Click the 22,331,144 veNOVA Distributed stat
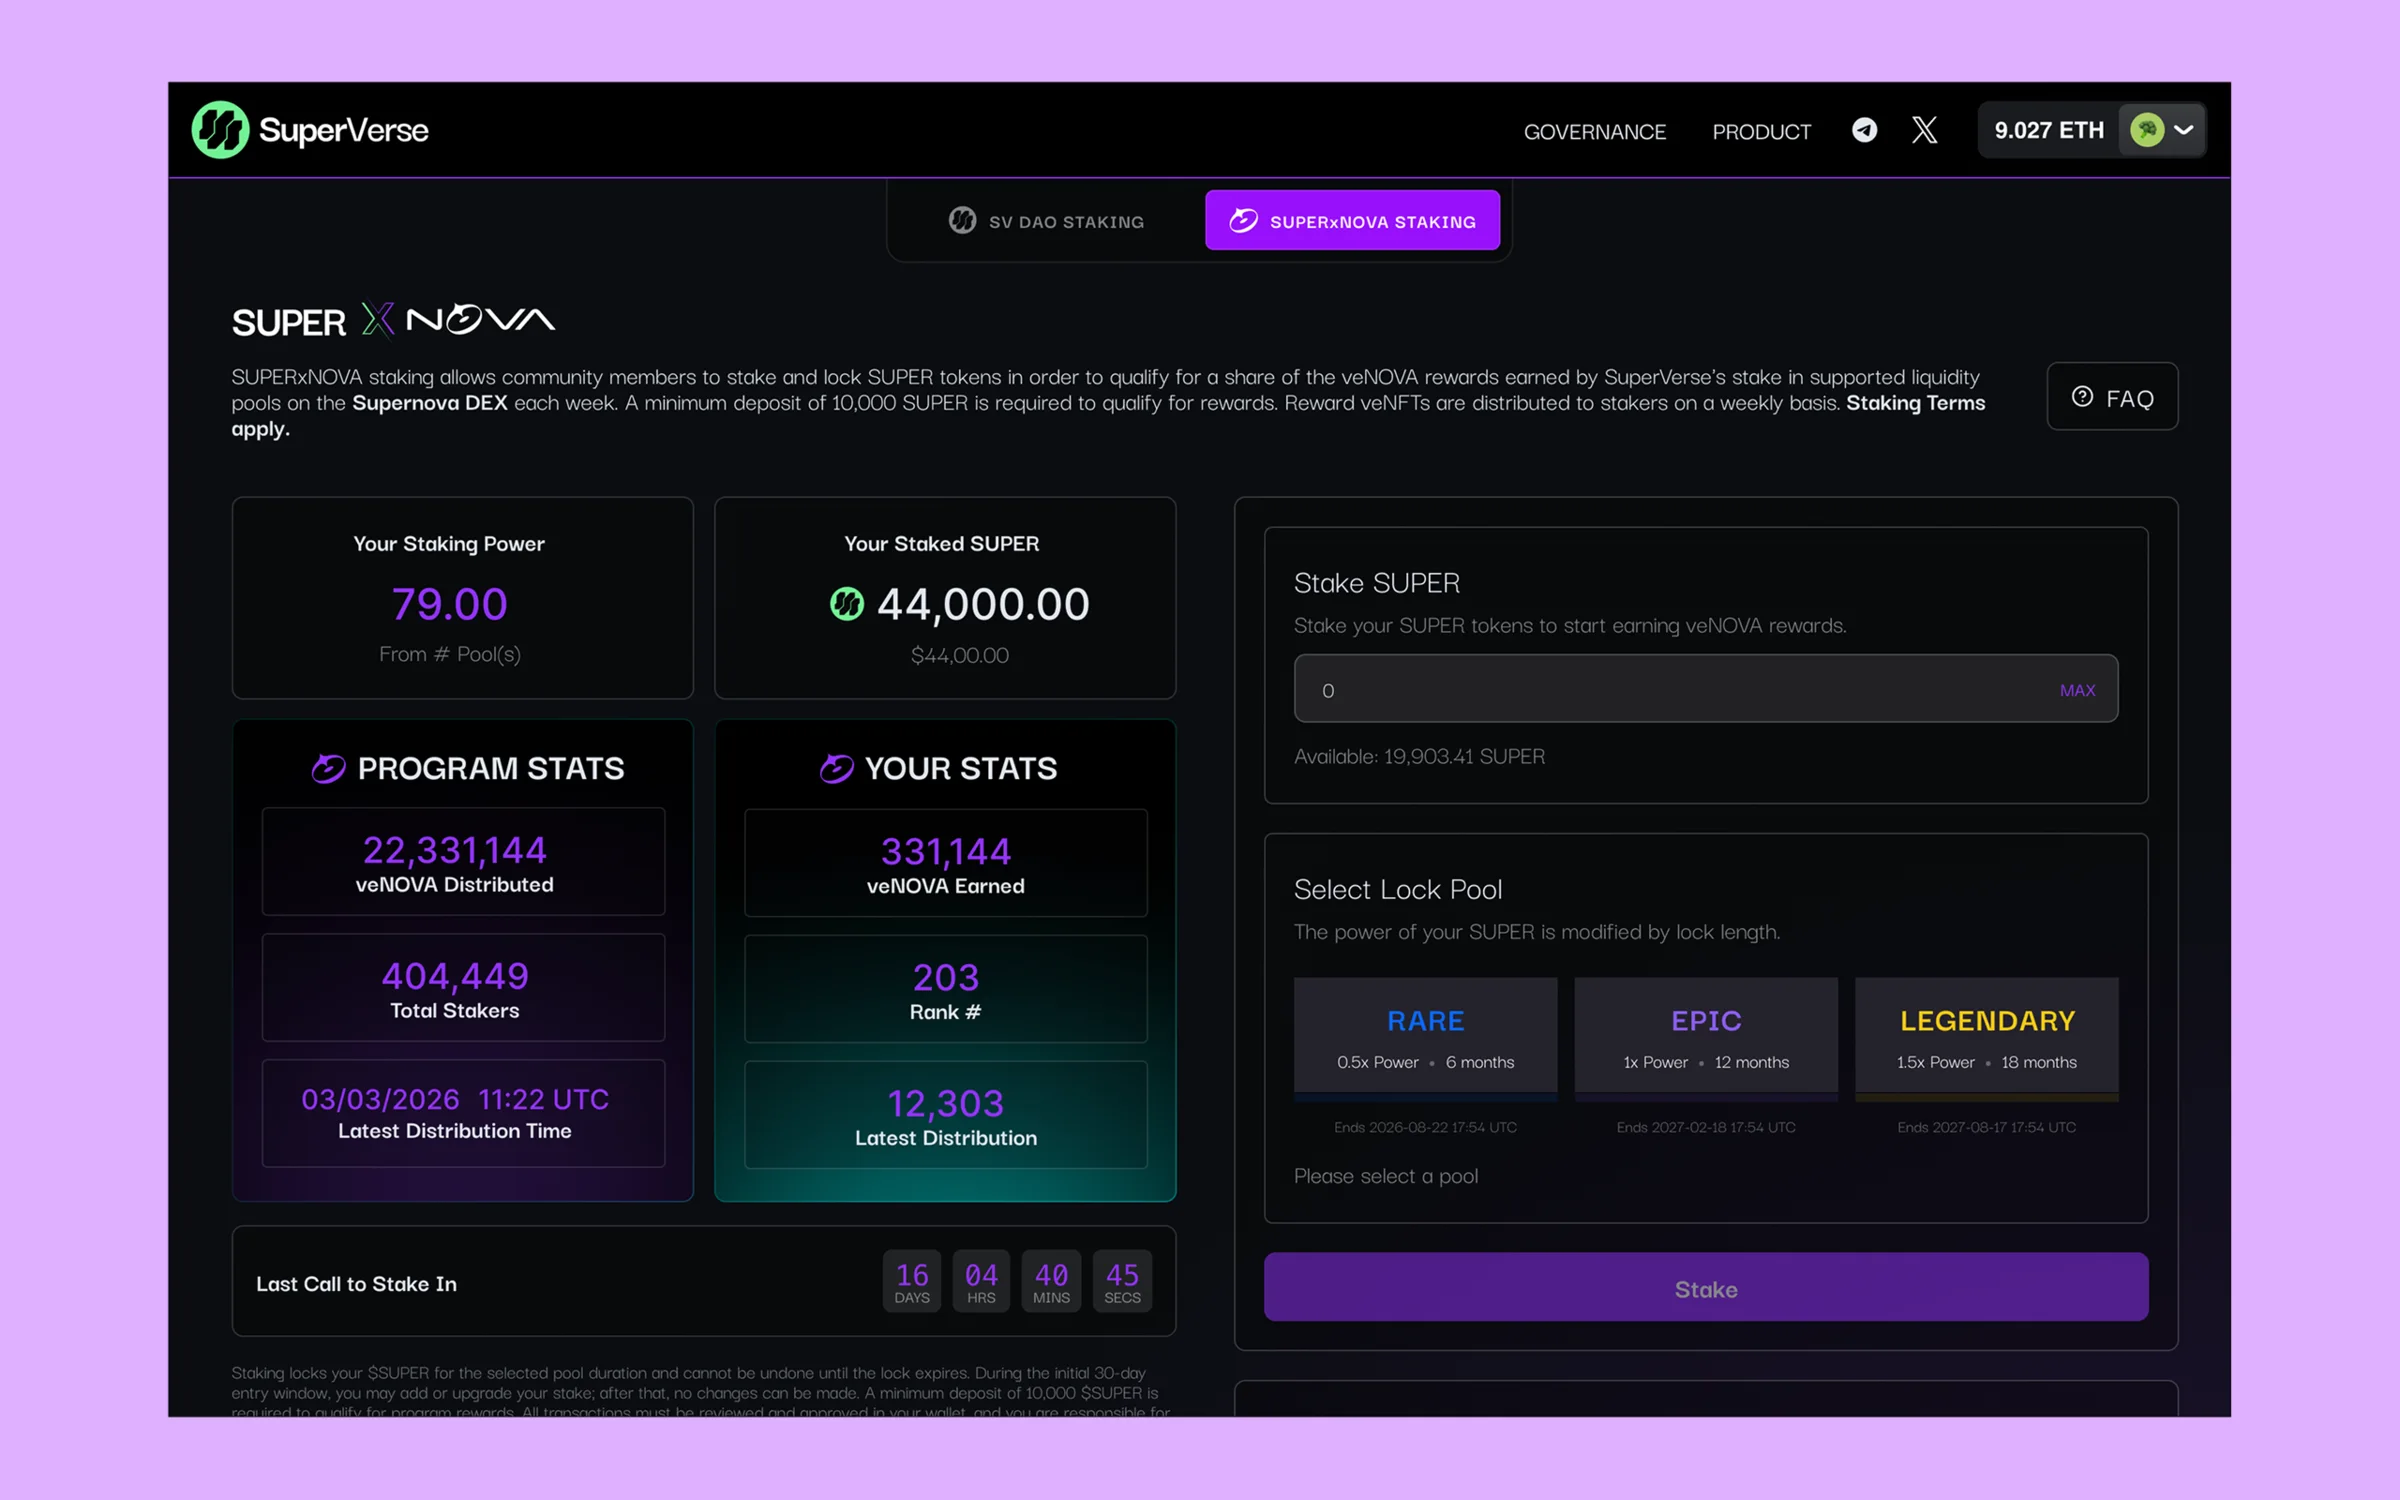Viewport: 2400px width, 1500px height. tap(463, 862)
